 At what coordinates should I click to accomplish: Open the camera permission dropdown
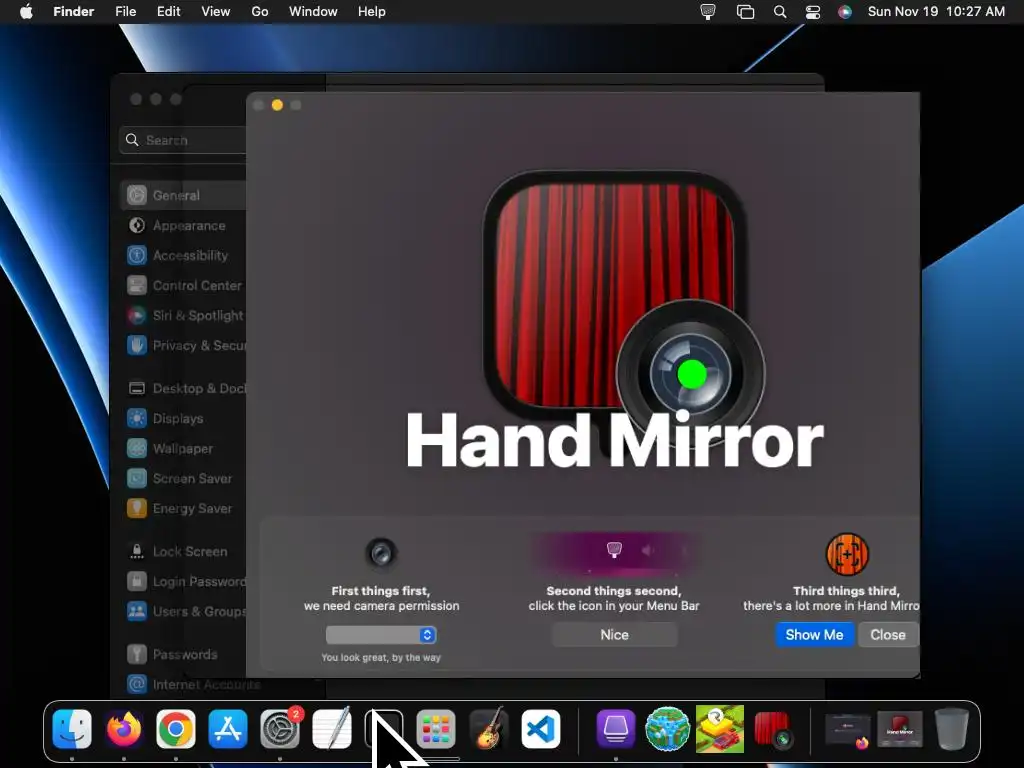[381, 635]
